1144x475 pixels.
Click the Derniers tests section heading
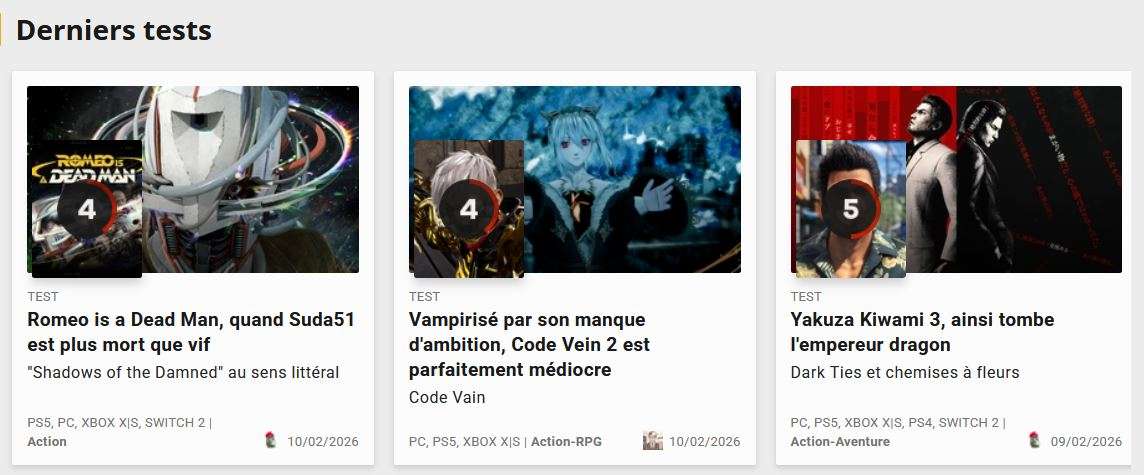point(114,31)
